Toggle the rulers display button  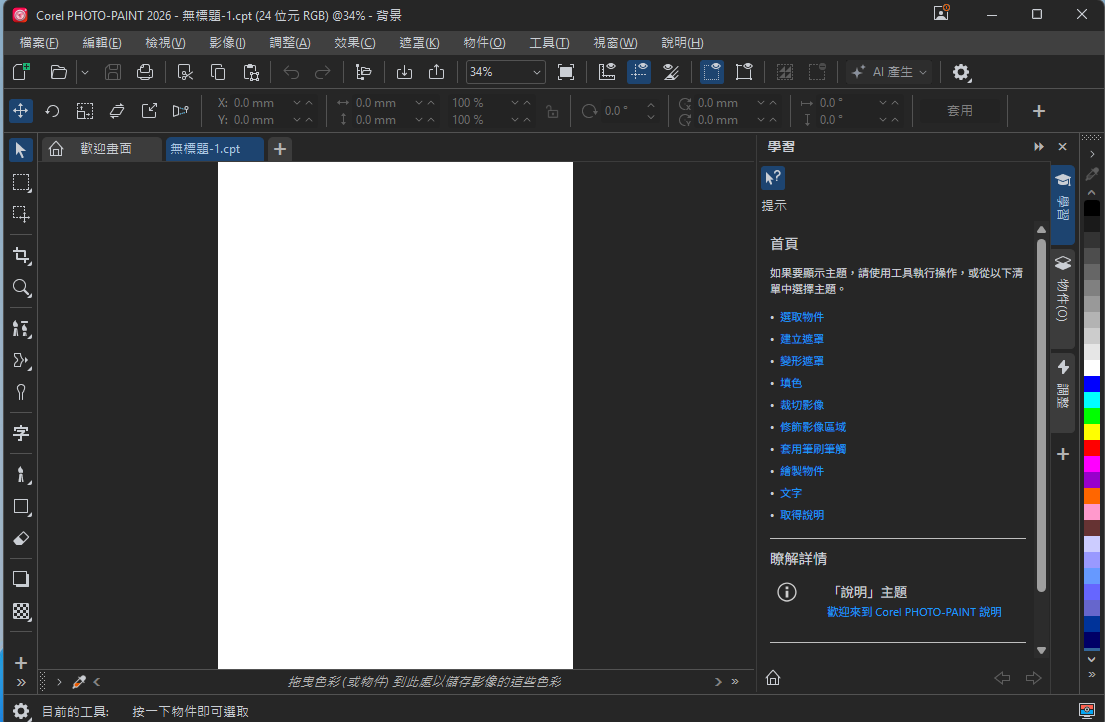tap(607, 72)
